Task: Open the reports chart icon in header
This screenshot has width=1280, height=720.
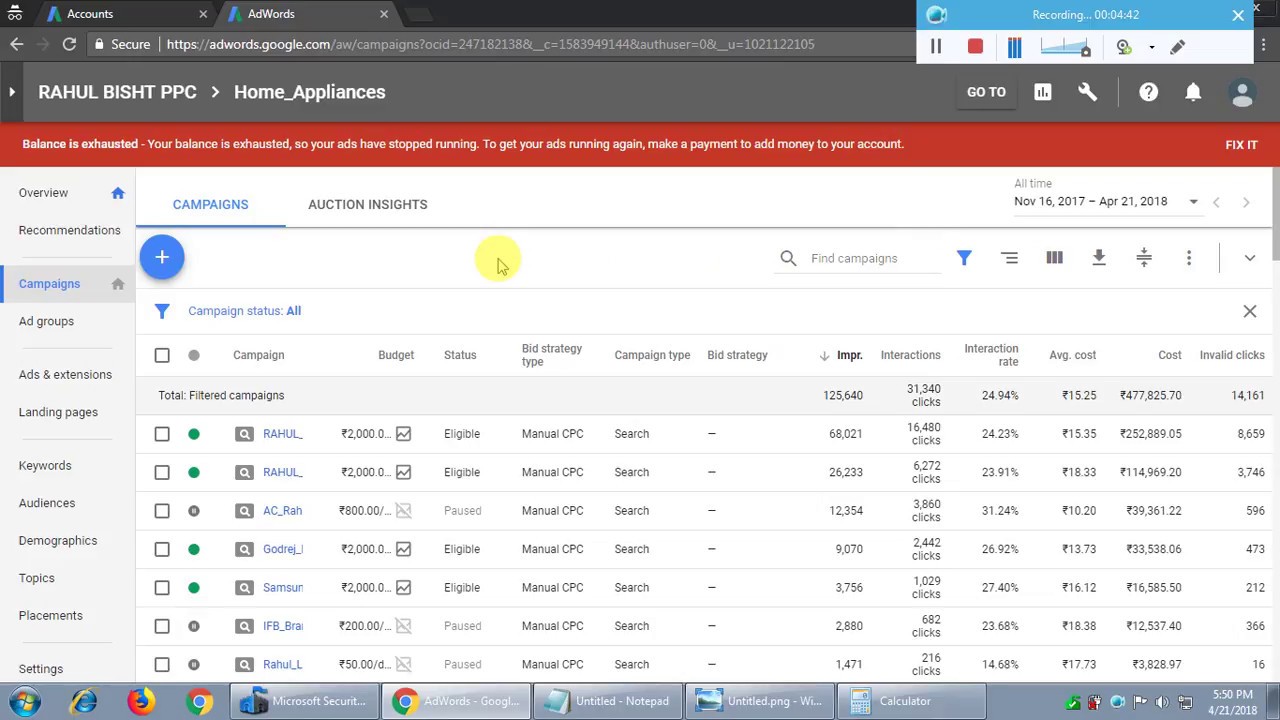Action: click(1043, 92)
